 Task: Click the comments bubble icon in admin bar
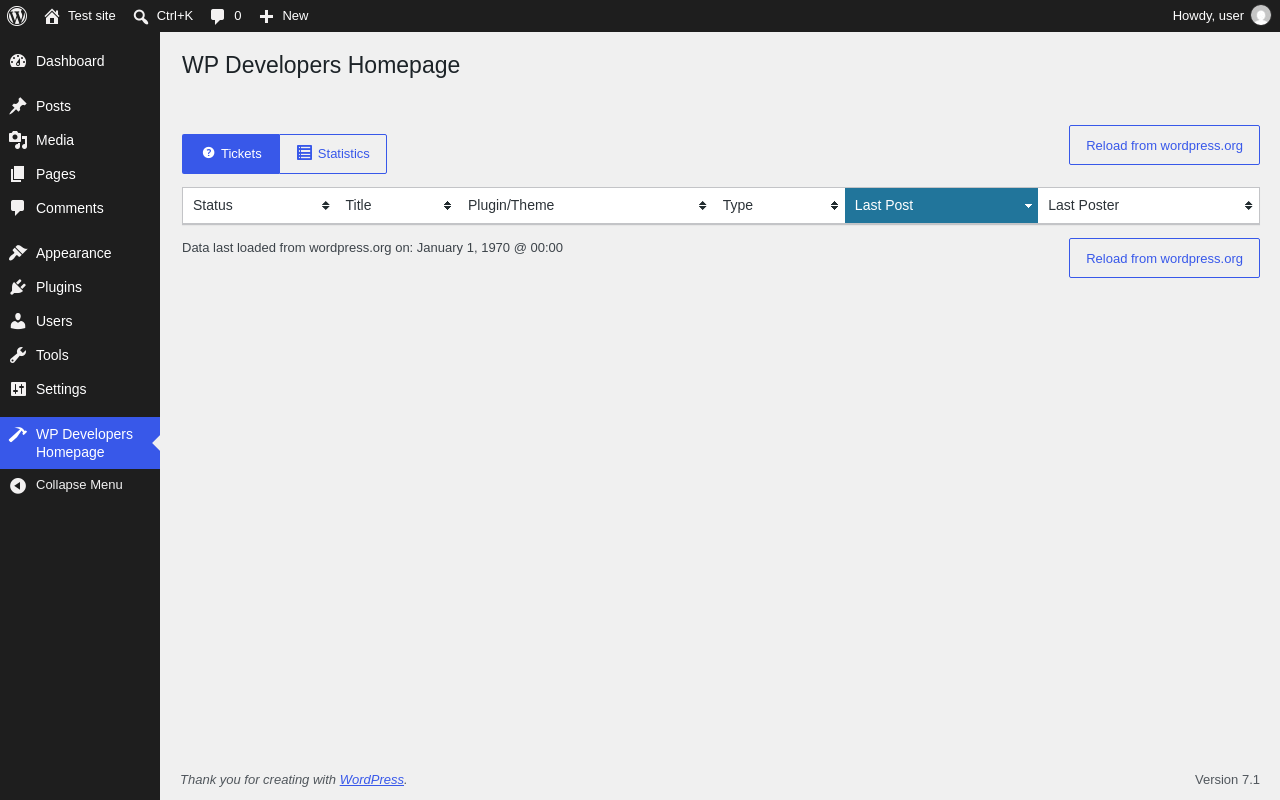coord(218,16)
